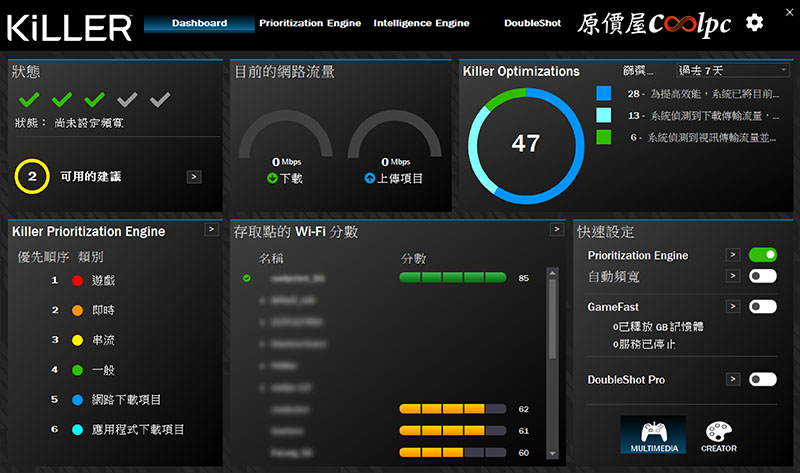
Task: Click the 名稱 column header
Action: click(270, 259)
